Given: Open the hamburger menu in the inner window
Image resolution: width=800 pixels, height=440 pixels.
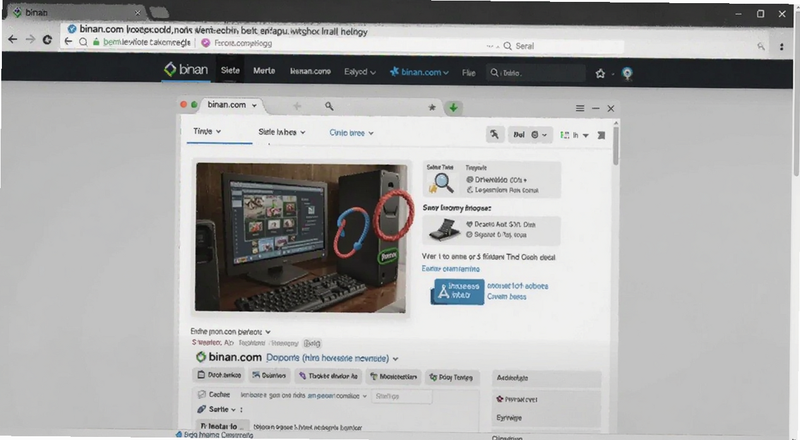Looking at the screenshot, I should (x=580, y=108).
